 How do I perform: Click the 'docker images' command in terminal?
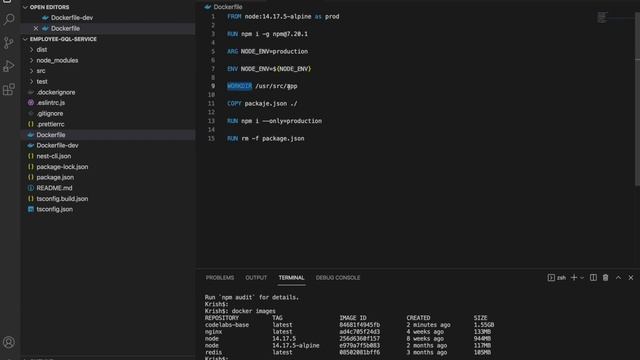click(x=253, y=311)
